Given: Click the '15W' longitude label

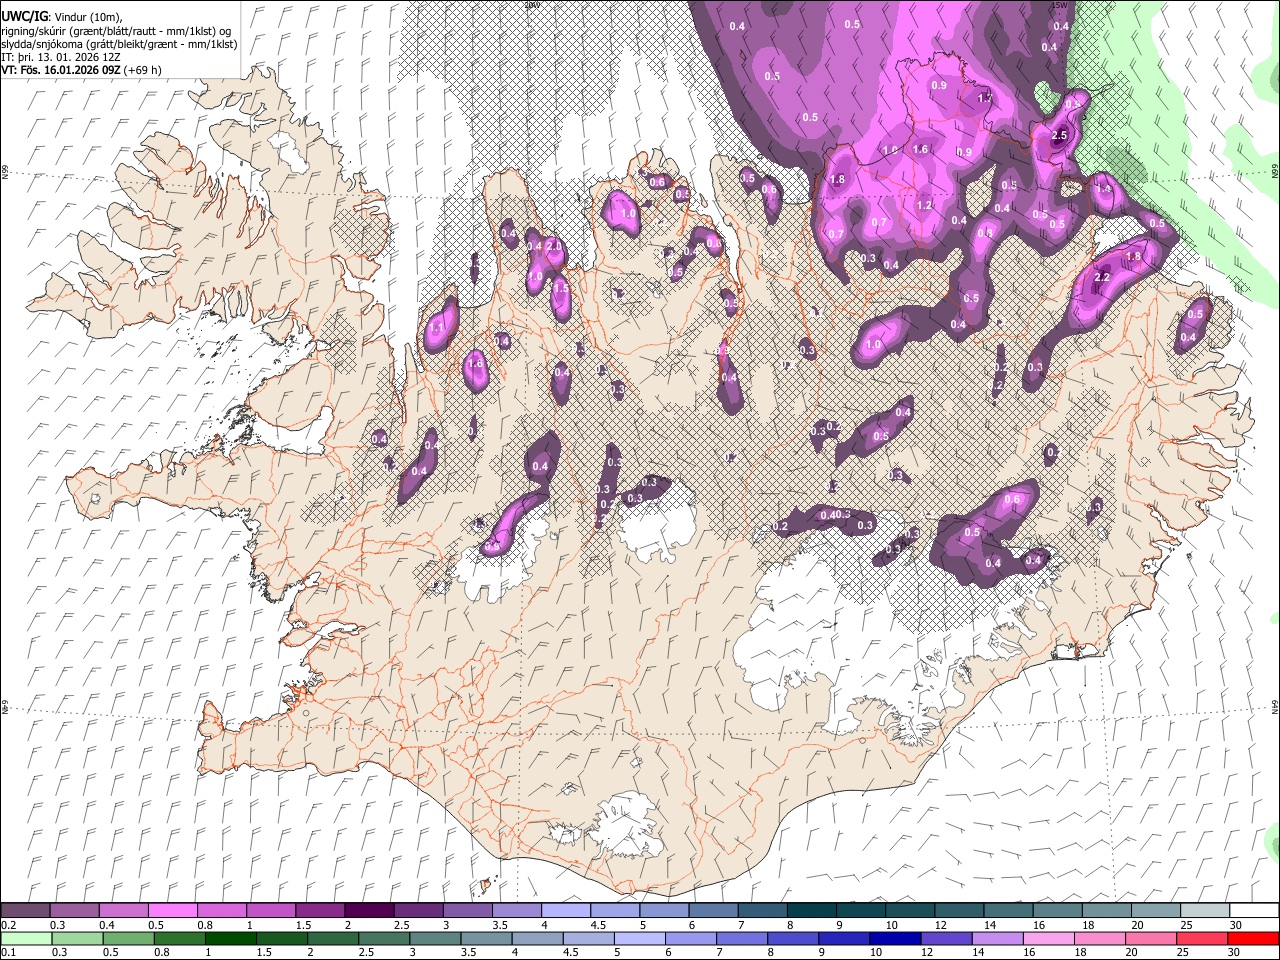Looking at the screenshot, I should [x=1059, y=5].
